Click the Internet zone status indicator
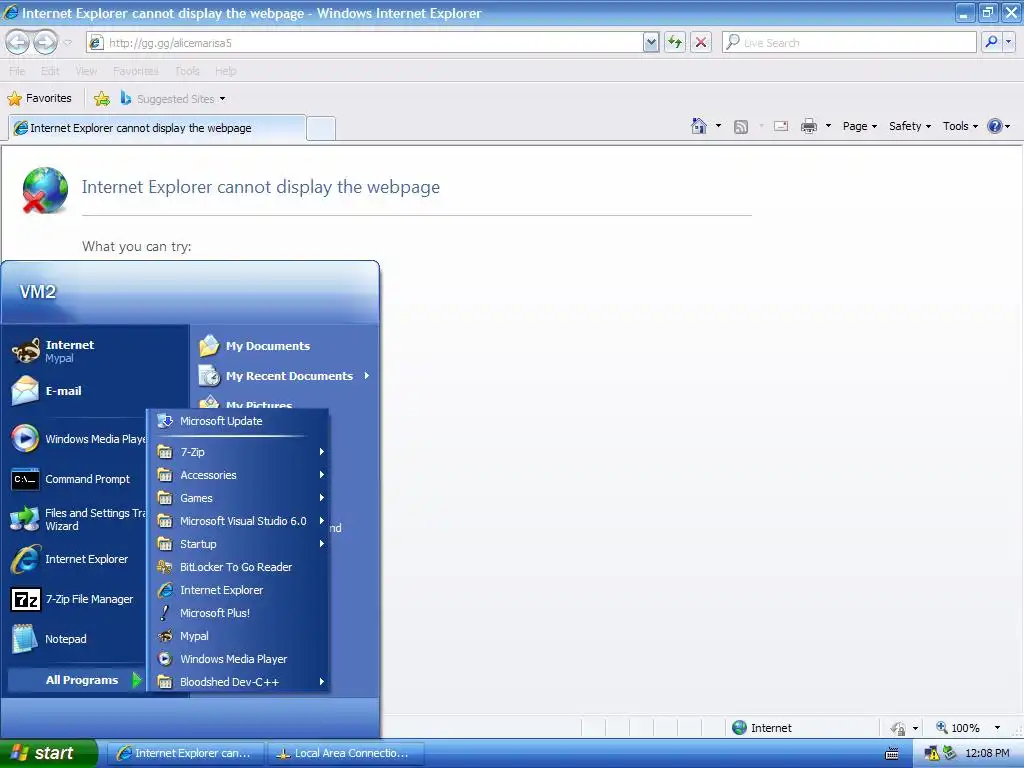Image resolution: width=1024 pixels, height=768 pixels. [x=761, y=728]
